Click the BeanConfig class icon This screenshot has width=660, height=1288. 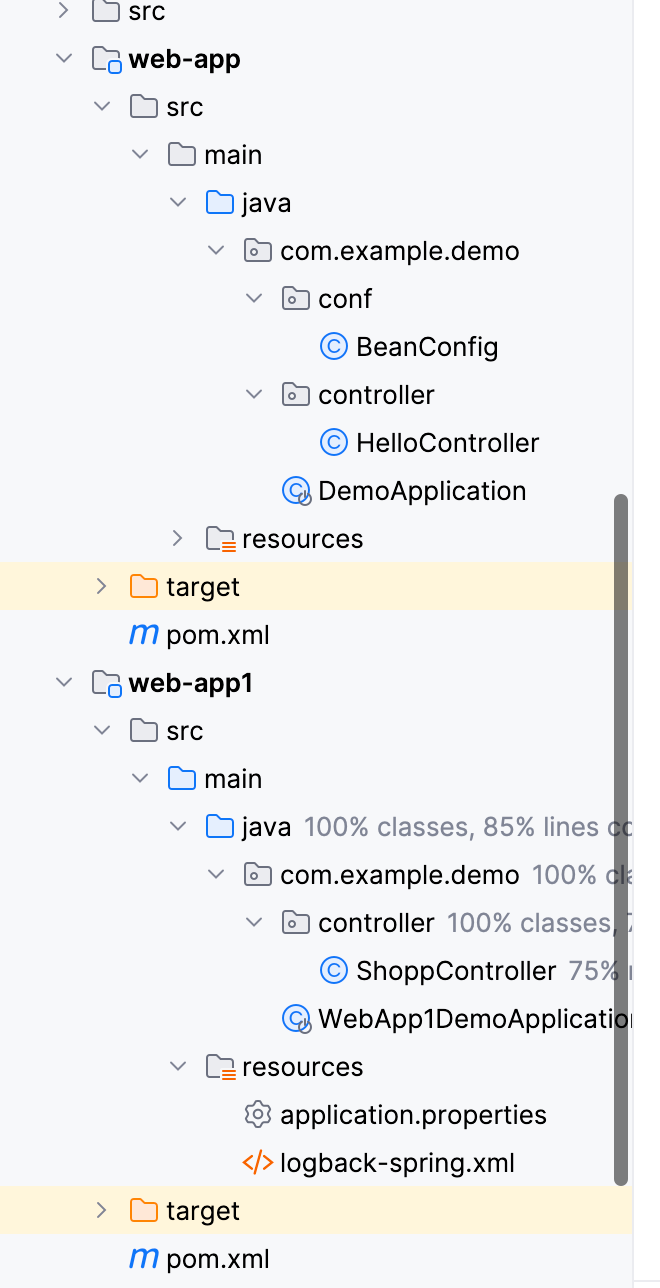pos(333,347)
